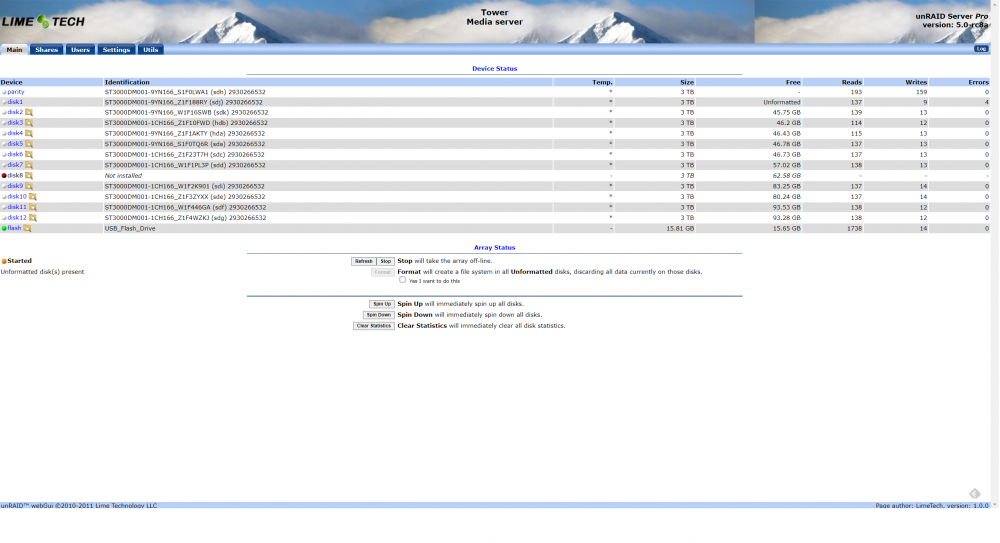Open the browse folder icon for disk4
The height and width of the screenshot is (543, 1000).
(x=29, y=133)
